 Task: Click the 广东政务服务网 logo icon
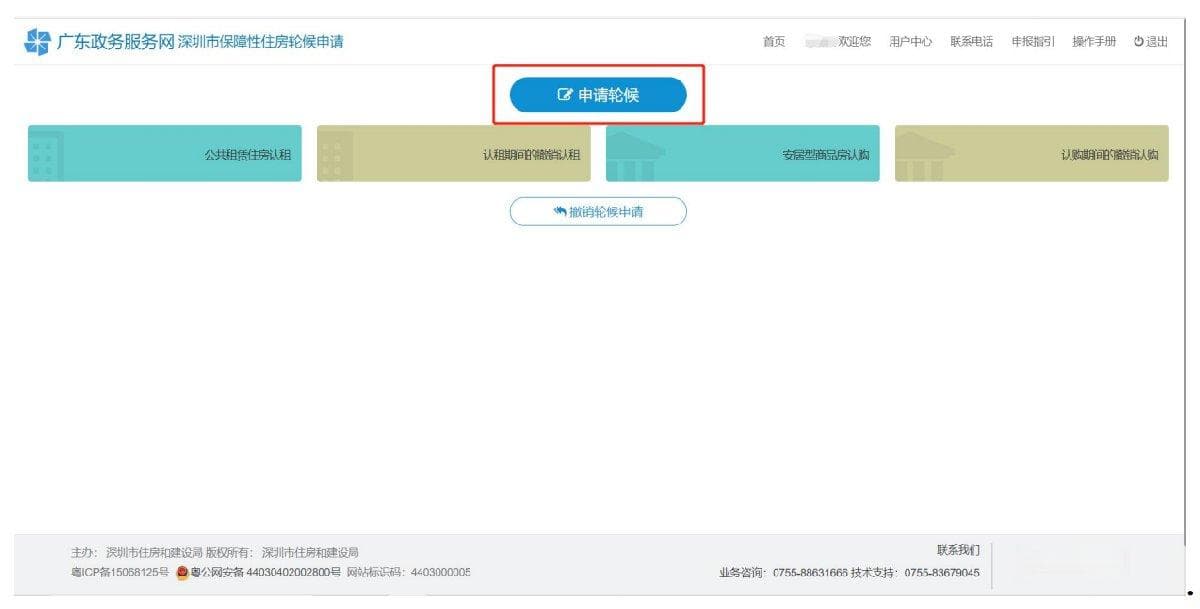37,42
